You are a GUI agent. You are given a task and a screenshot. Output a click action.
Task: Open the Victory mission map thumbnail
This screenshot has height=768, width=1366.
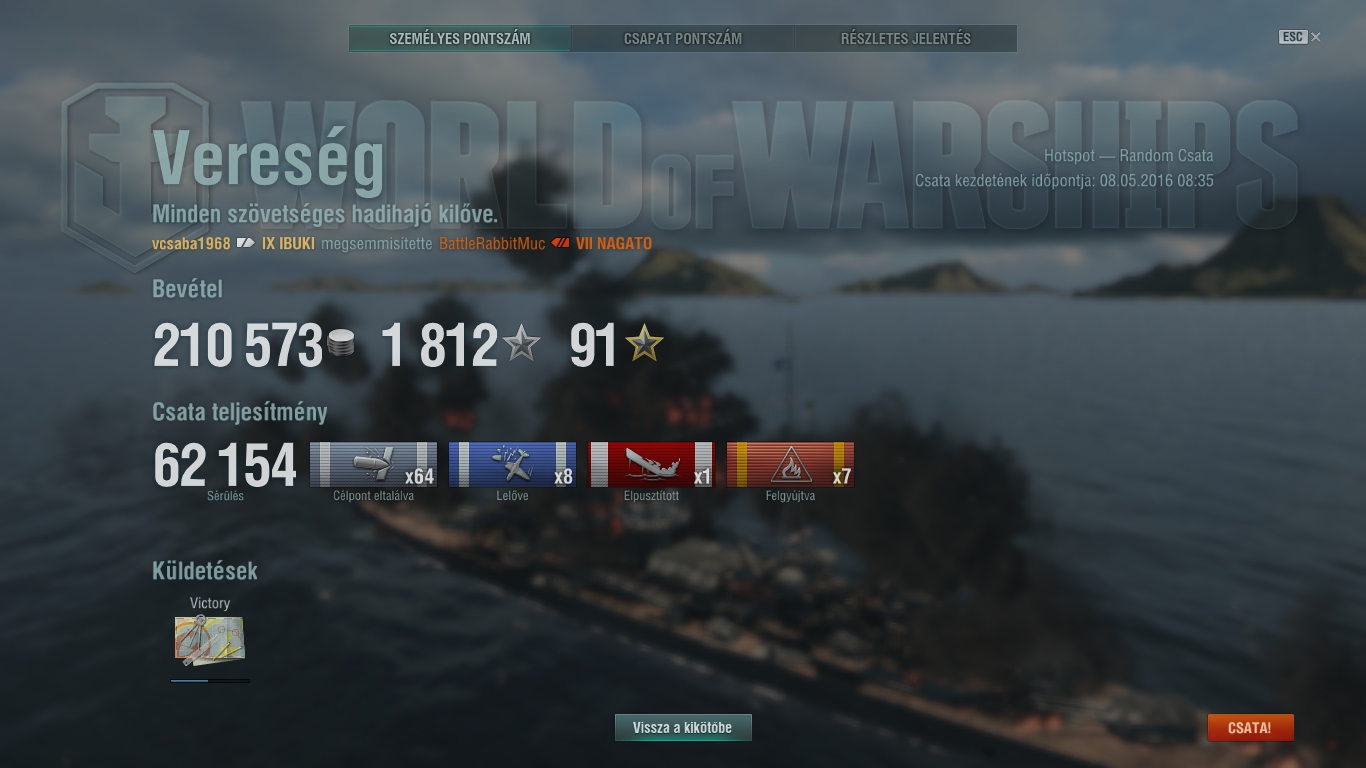tap(210, 640)
